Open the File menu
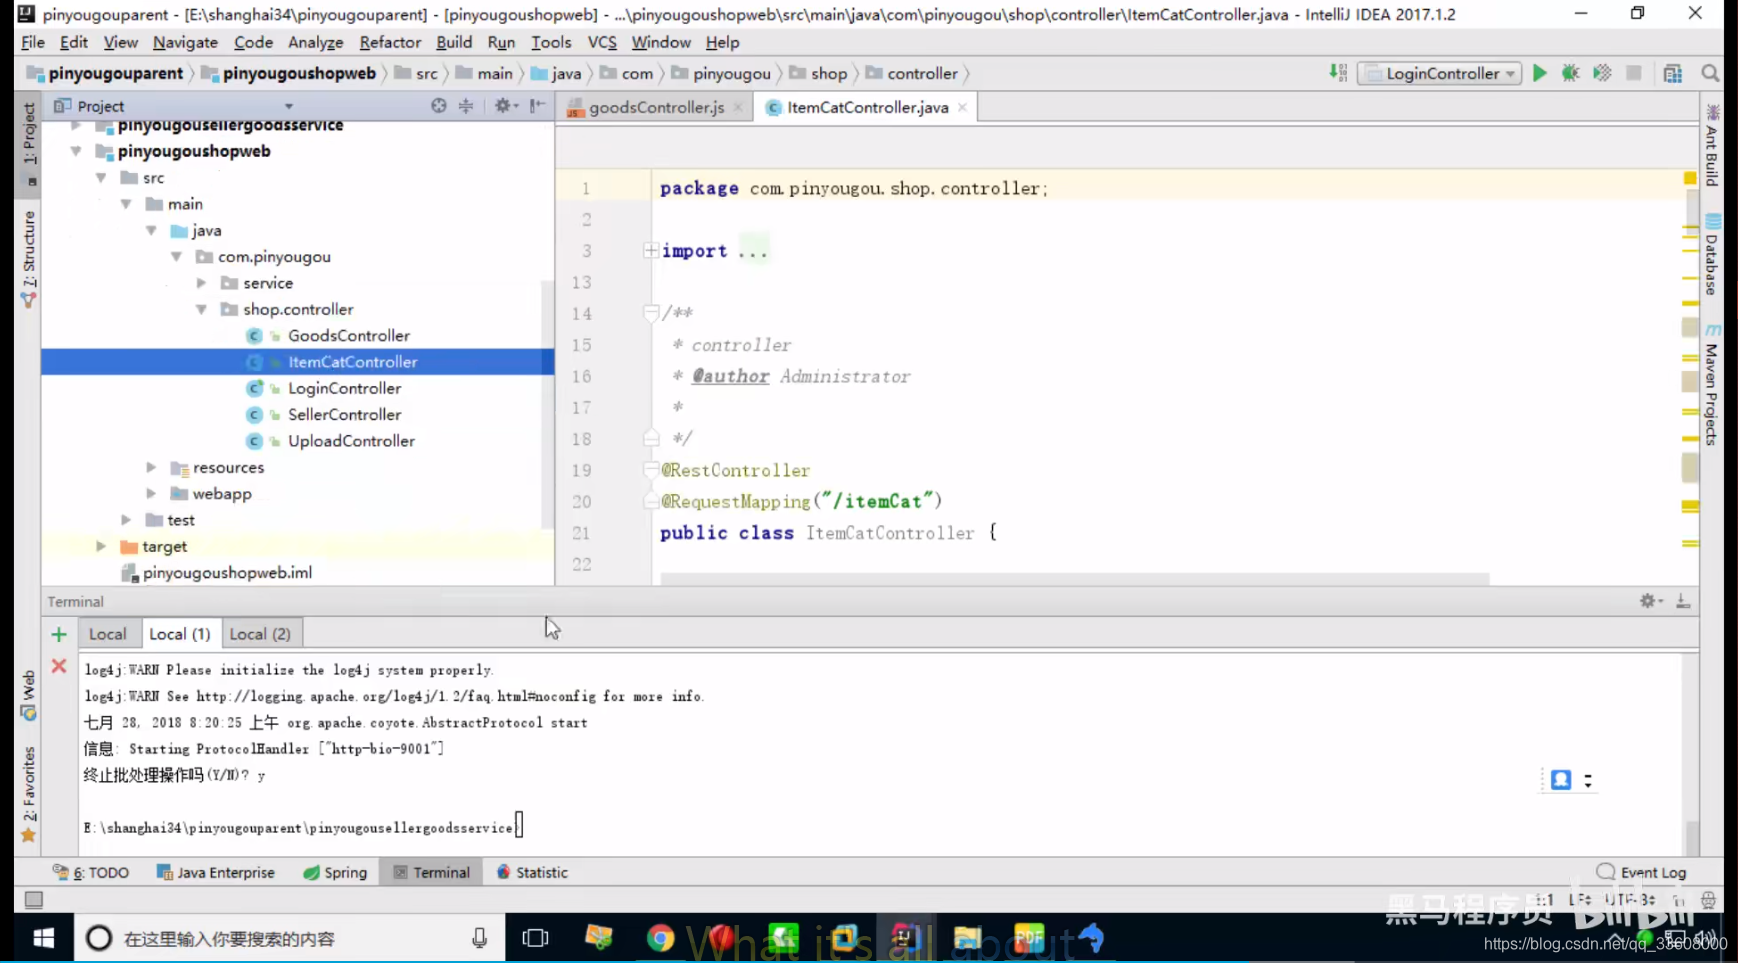 (x=33, y=42)
